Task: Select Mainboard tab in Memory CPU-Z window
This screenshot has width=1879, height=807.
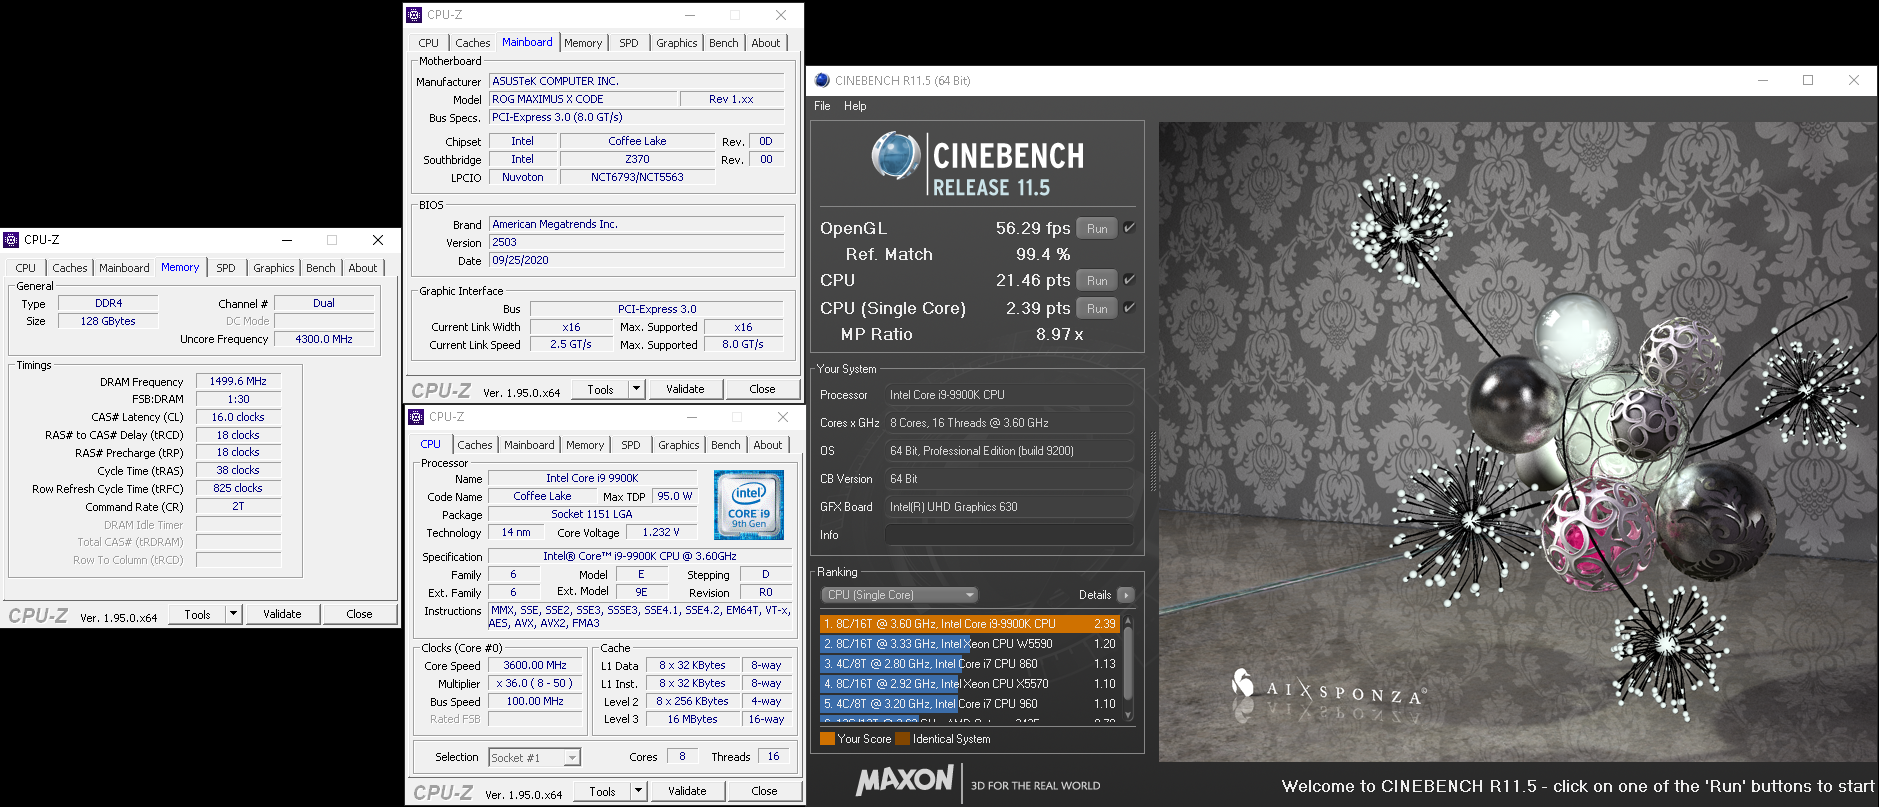Action: (124, 268)
